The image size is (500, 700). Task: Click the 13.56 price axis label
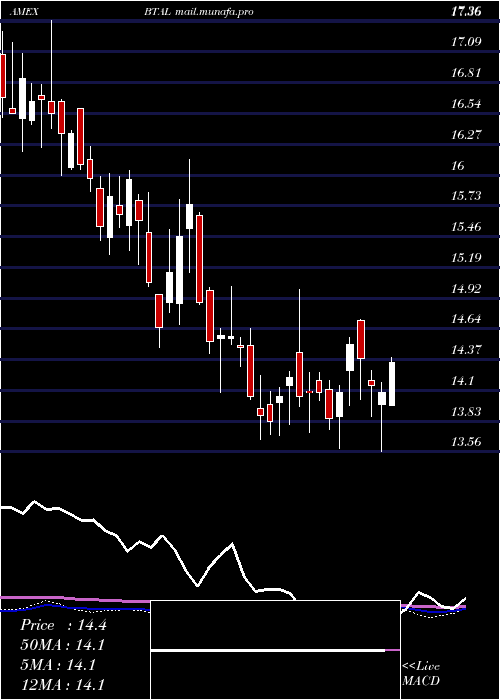click(x=467, y=442)
